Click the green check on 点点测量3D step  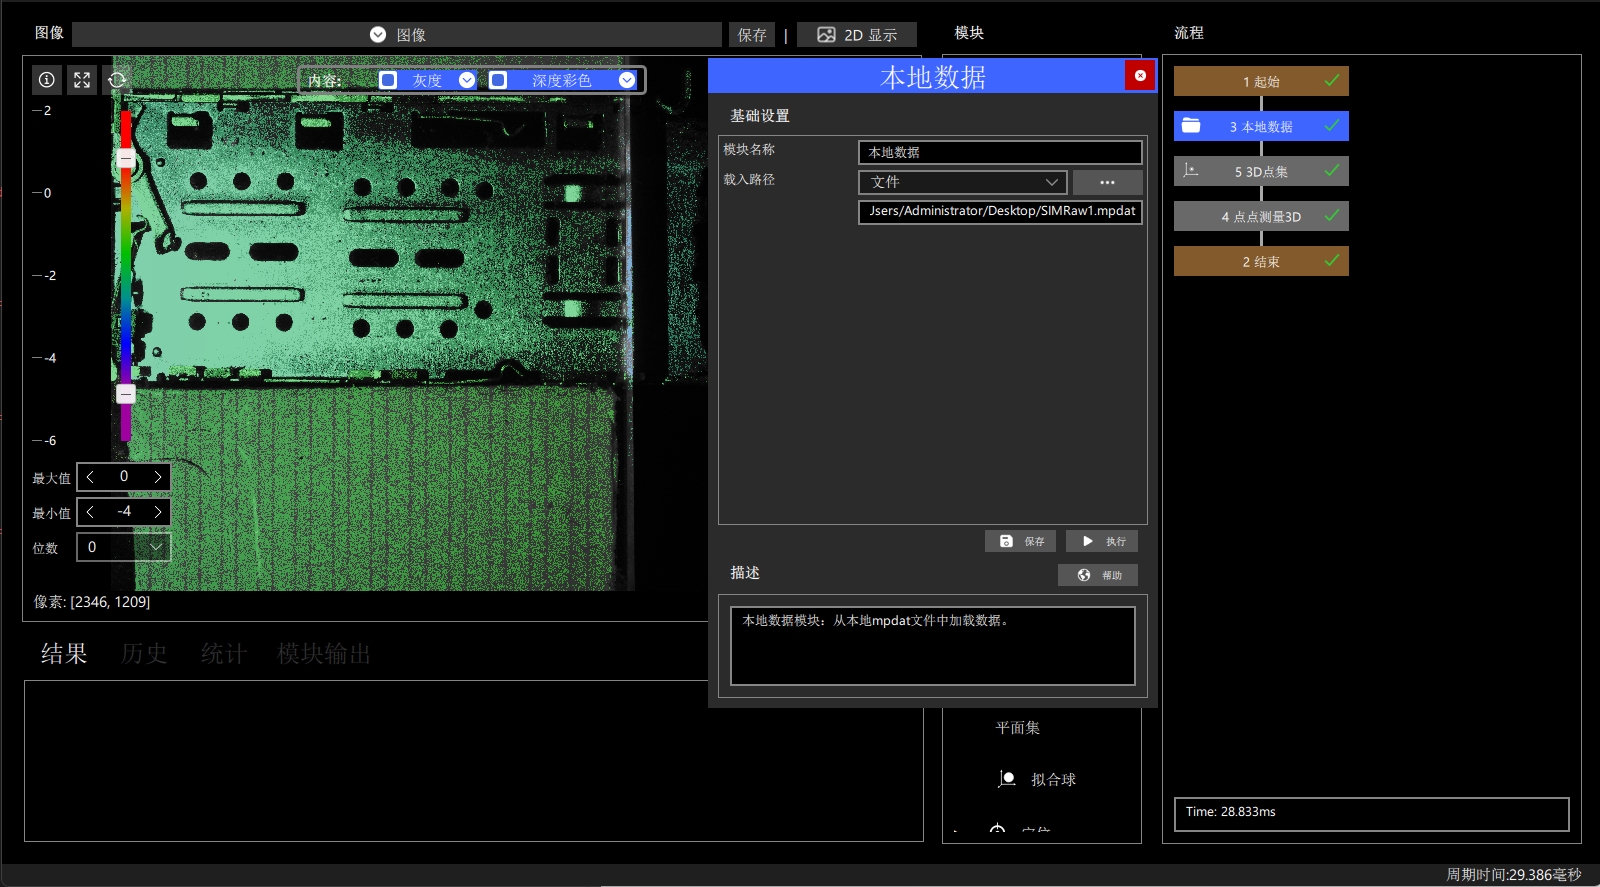coord(1332,215)
